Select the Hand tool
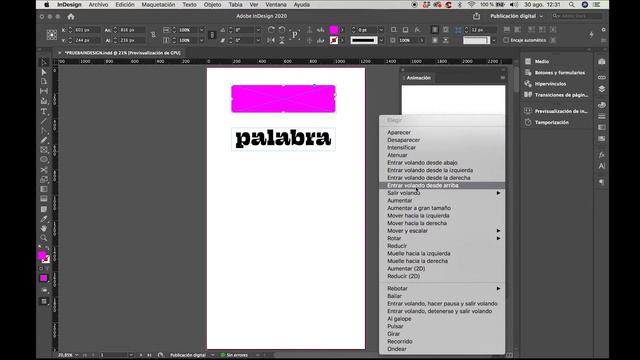640x360 pixels. [x=44, y=229]
